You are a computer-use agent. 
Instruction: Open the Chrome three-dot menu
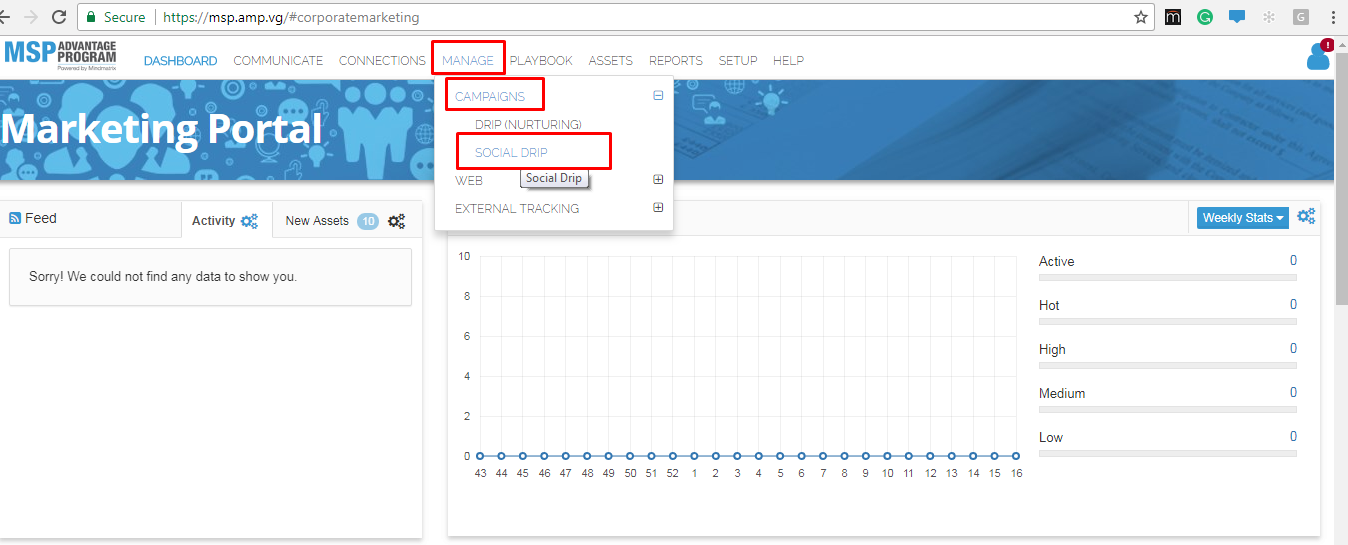coord(1334,17)
